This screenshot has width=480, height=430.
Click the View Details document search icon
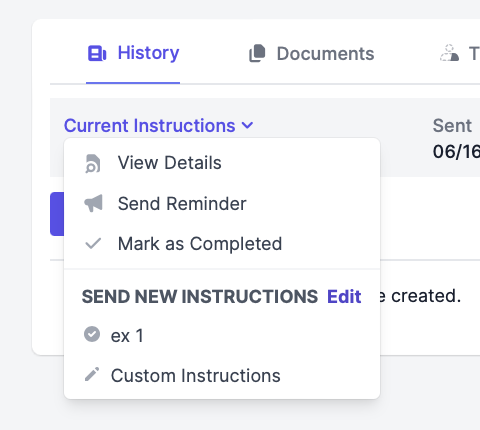pyautogui.click(x=93, y=163)
